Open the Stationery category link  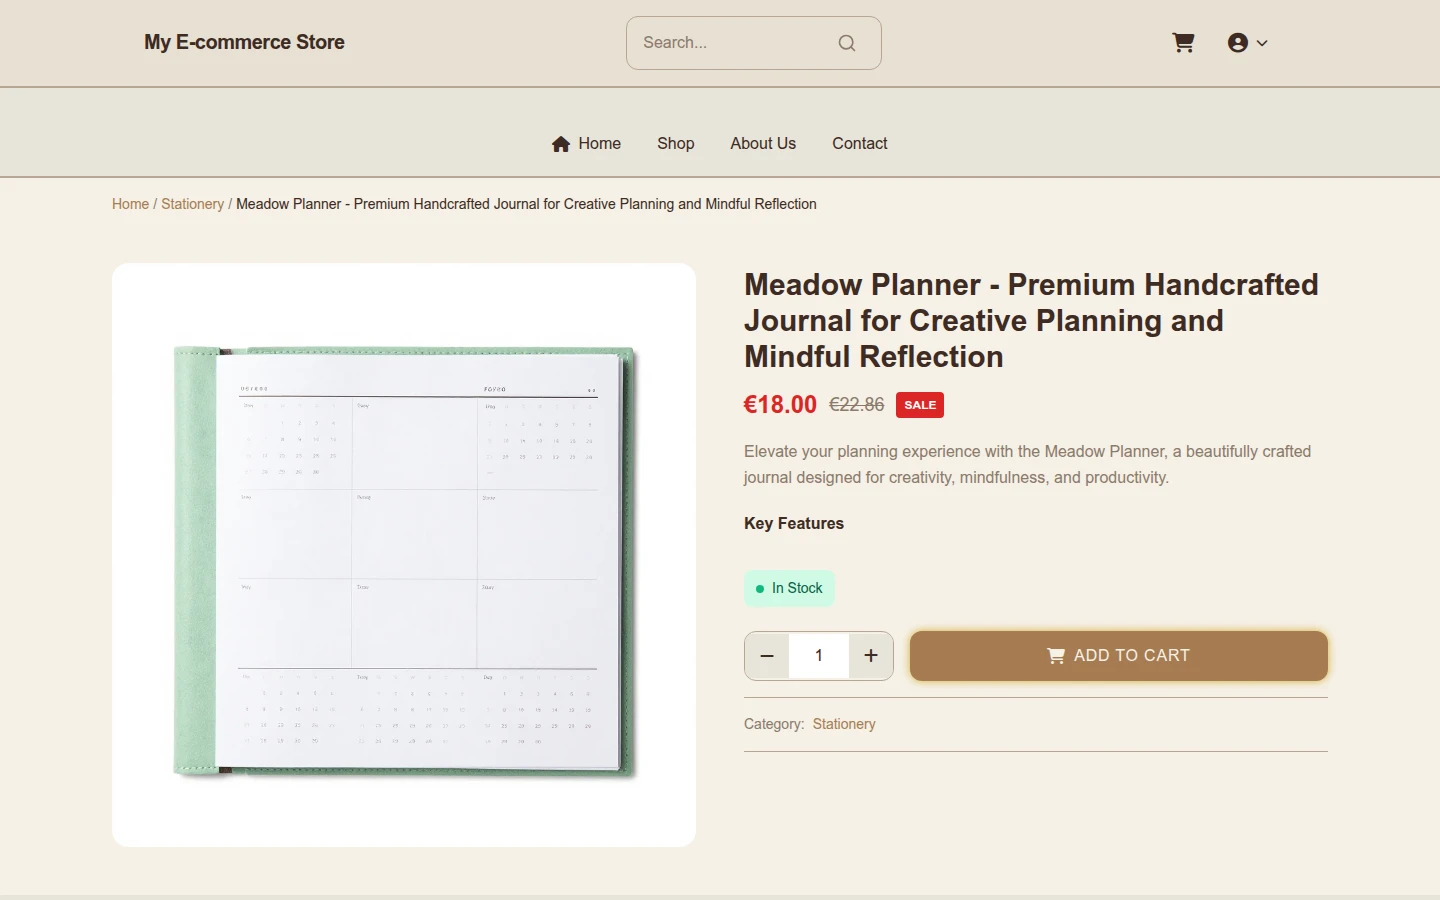(x=844, y=724)
